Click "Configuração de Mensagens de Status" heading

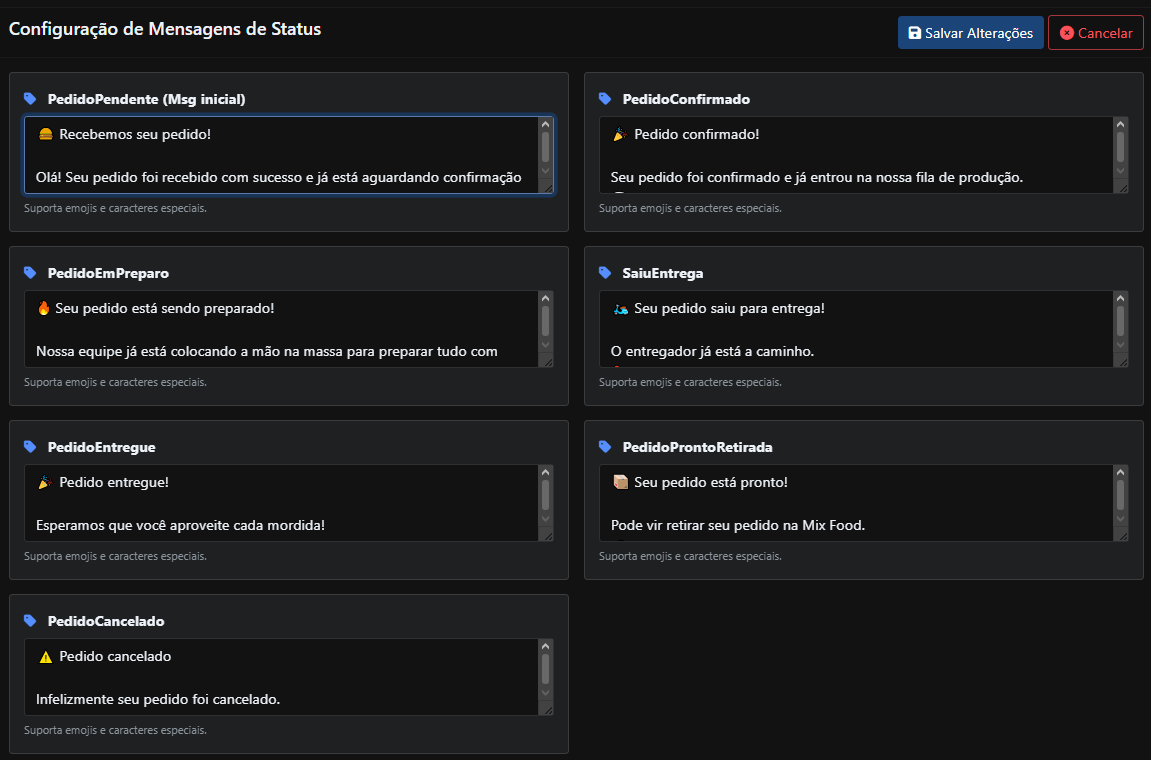[165, 29]
